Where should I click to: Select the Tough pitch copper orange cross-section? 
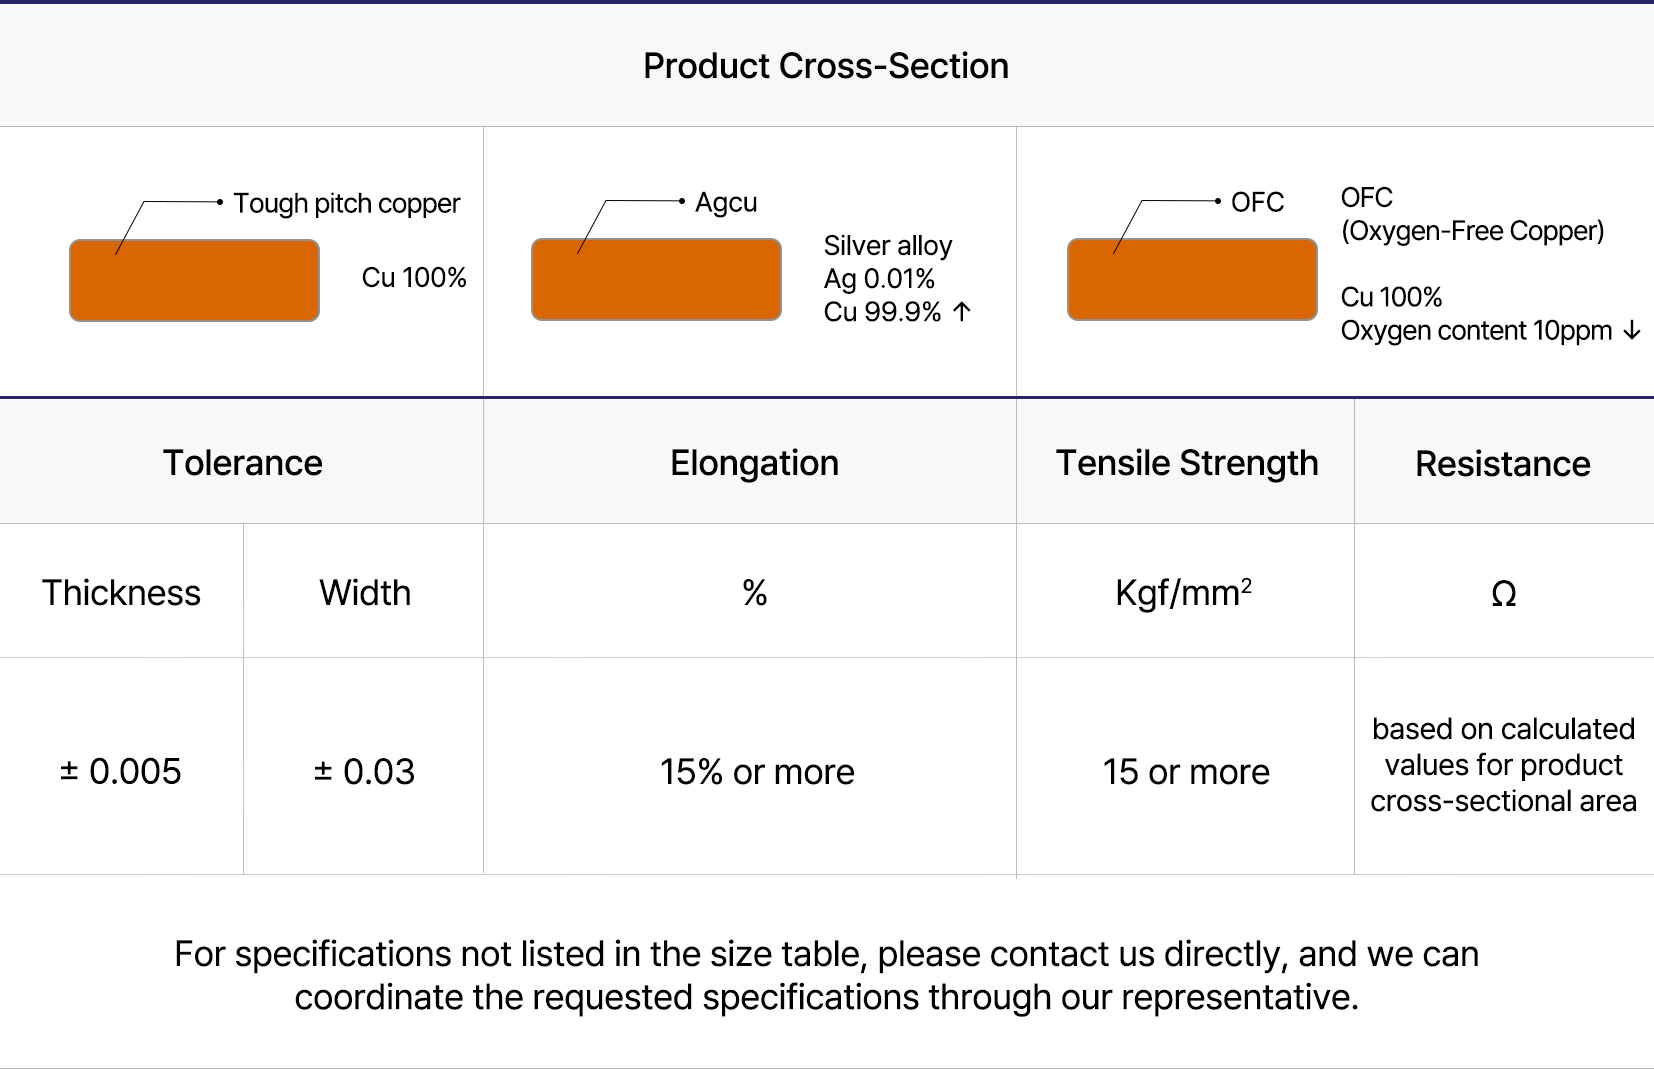tap(194, 281)
